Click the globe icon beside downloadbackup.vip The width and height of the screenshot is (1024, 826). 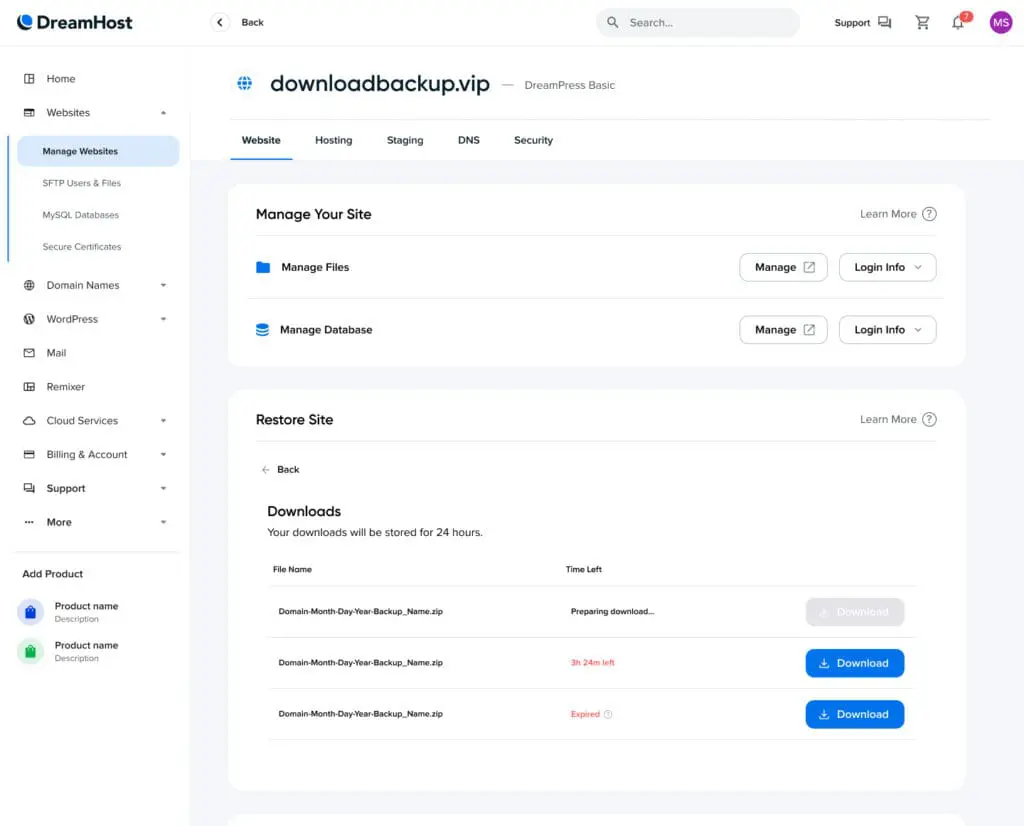(x=245, y=84)
